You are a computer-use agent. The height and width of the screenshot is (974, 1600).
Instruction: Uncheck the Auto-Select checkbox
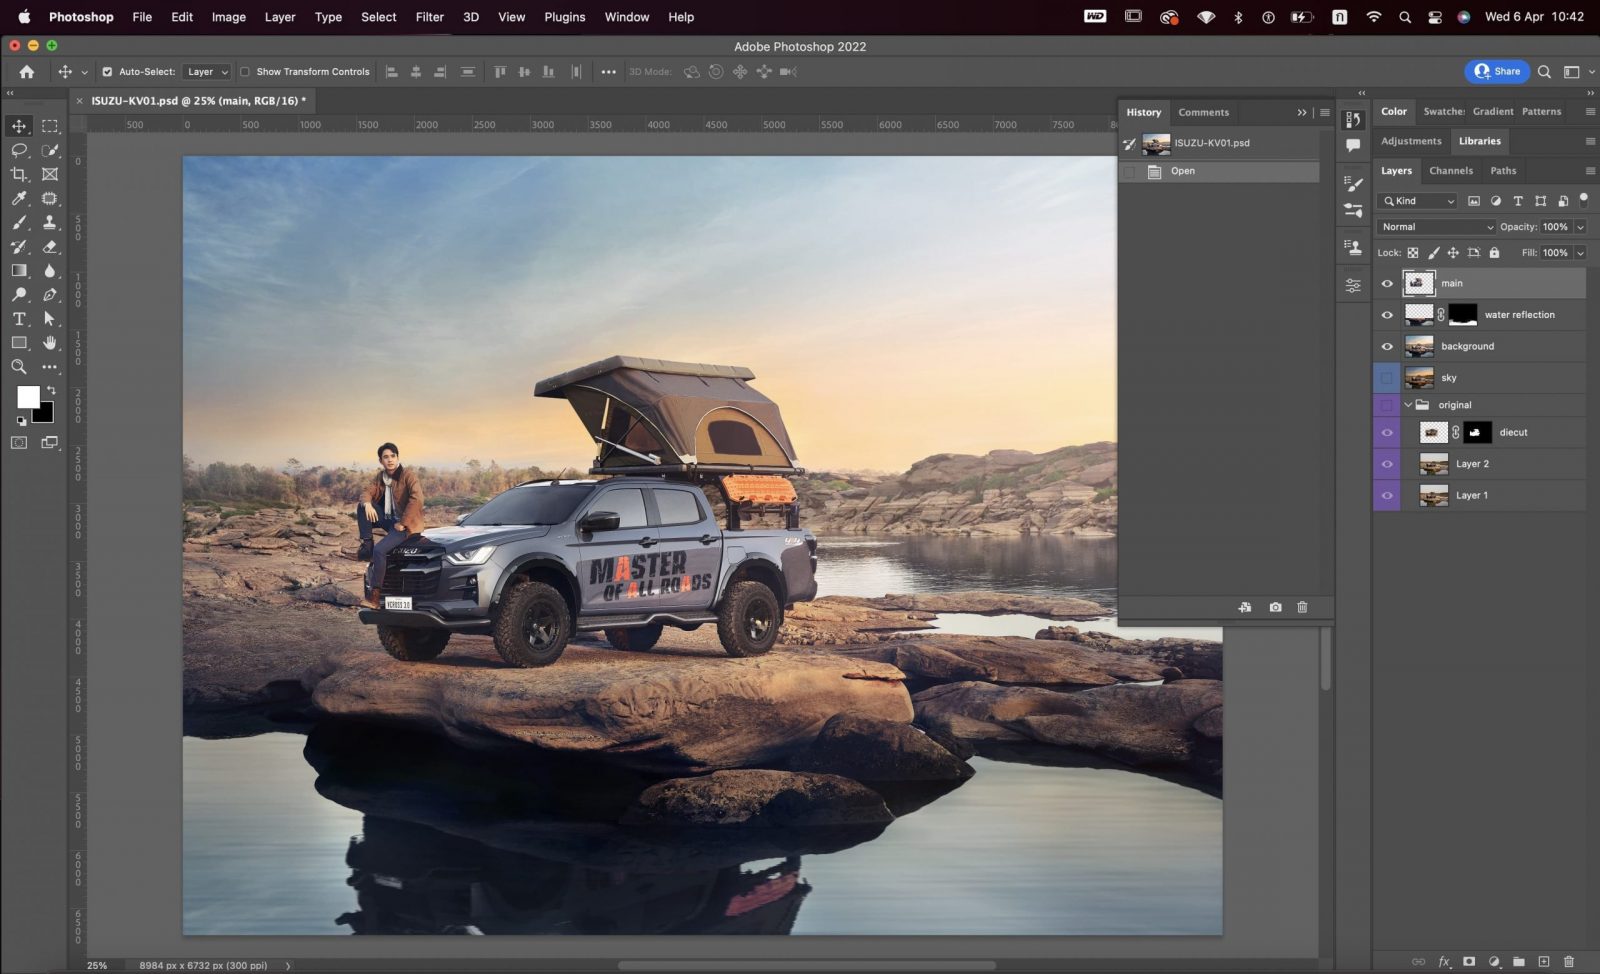tap(107, 72)
